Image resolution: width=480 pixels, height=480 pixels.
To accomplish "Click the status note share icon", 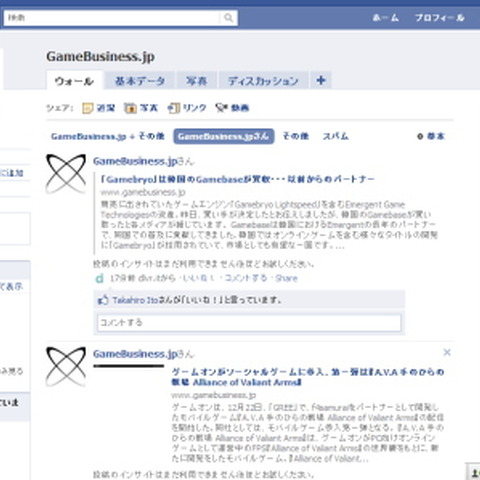I will (88, 108).
